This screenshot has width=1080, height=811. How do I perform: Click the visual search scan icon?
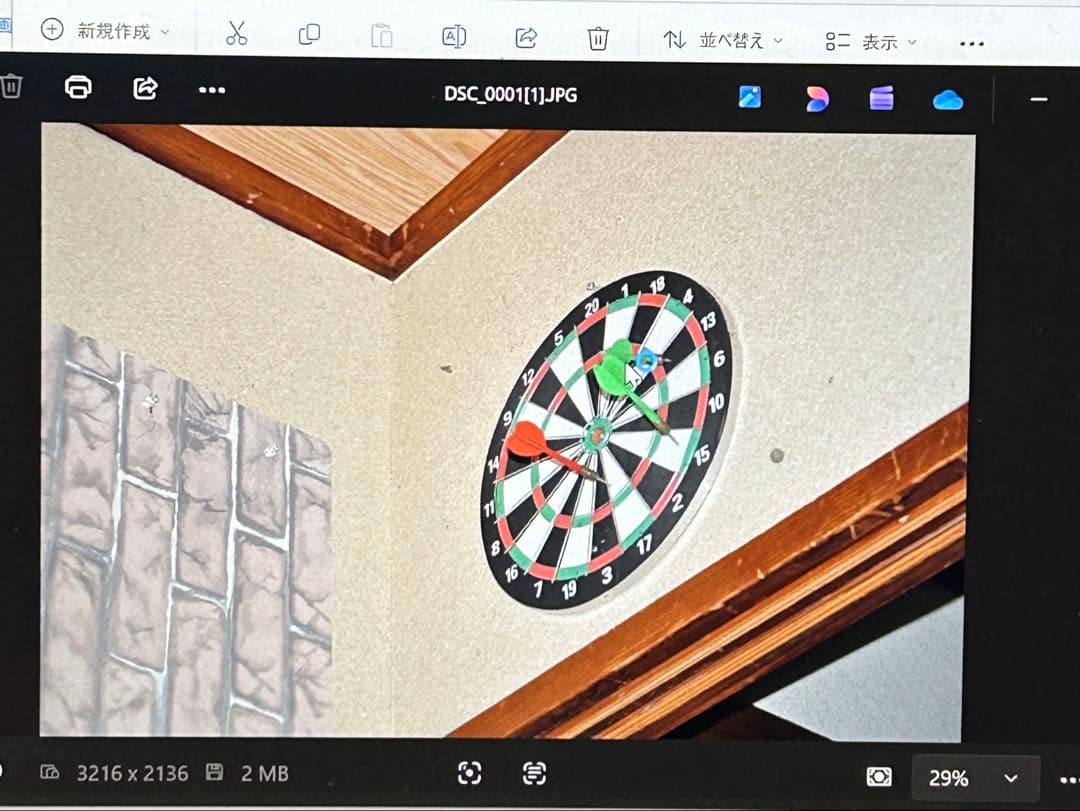tap(469, 773)
